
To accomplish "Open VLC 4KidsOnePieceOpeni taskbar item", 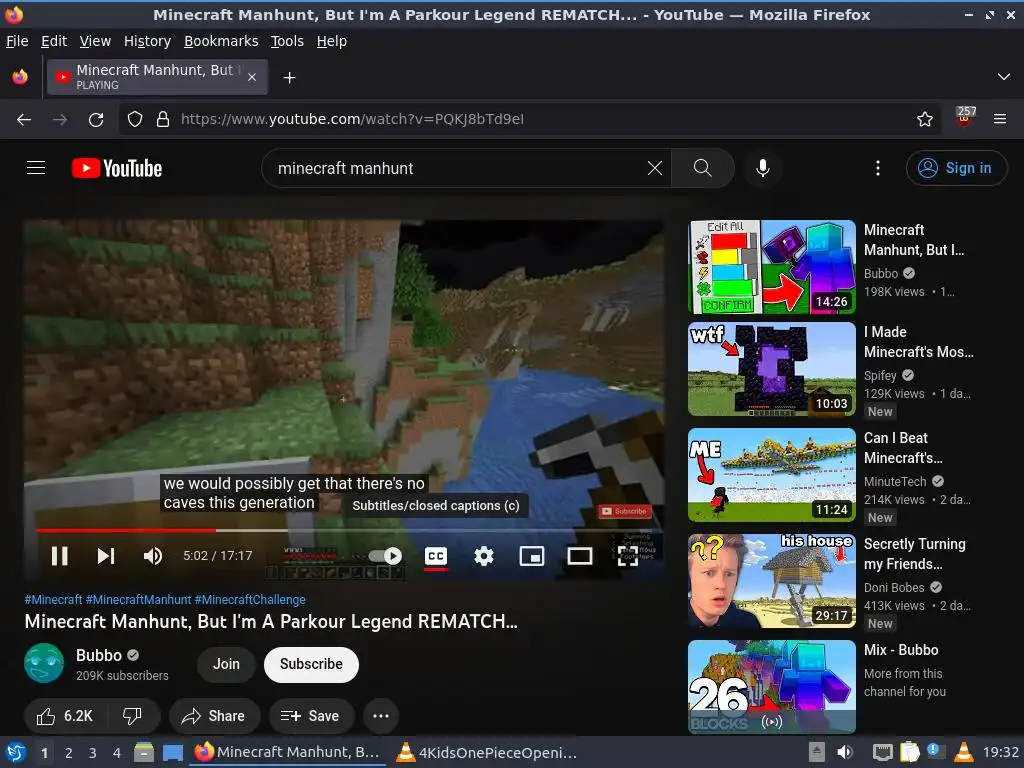I will [x=487, y=753].
